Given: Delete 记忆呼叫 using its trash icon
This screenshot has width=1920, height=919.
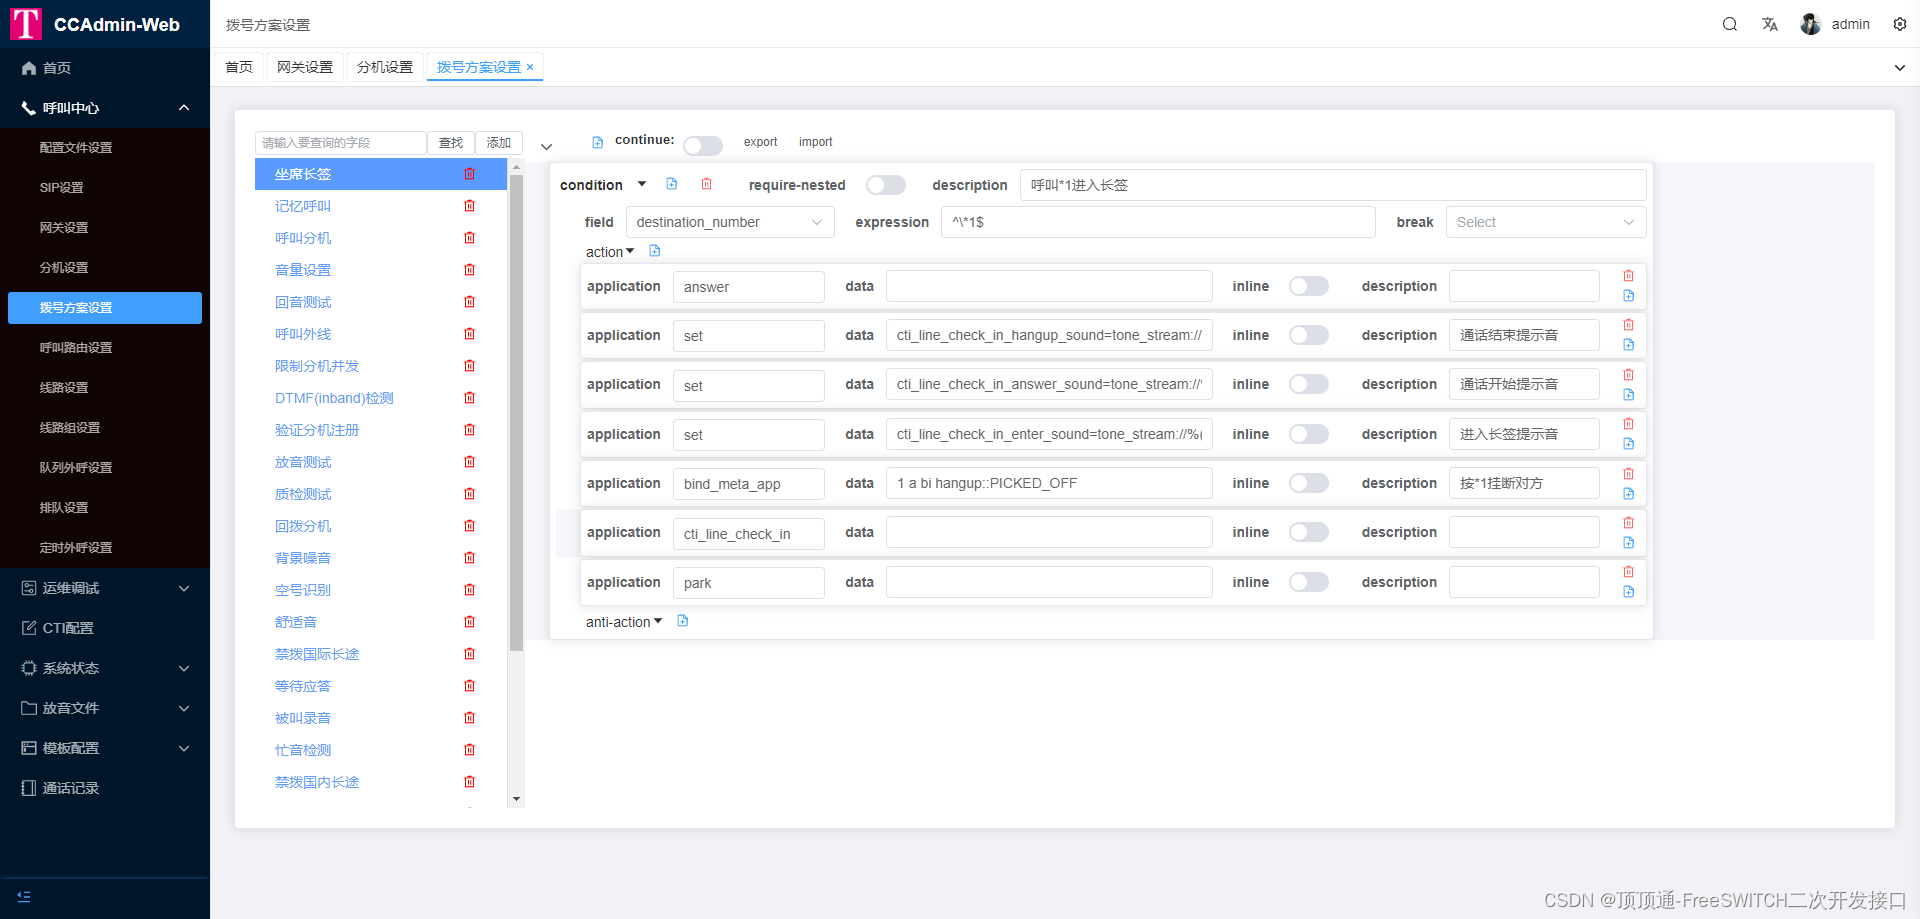Looking at the screenshot, I should [x=469, y=206].
